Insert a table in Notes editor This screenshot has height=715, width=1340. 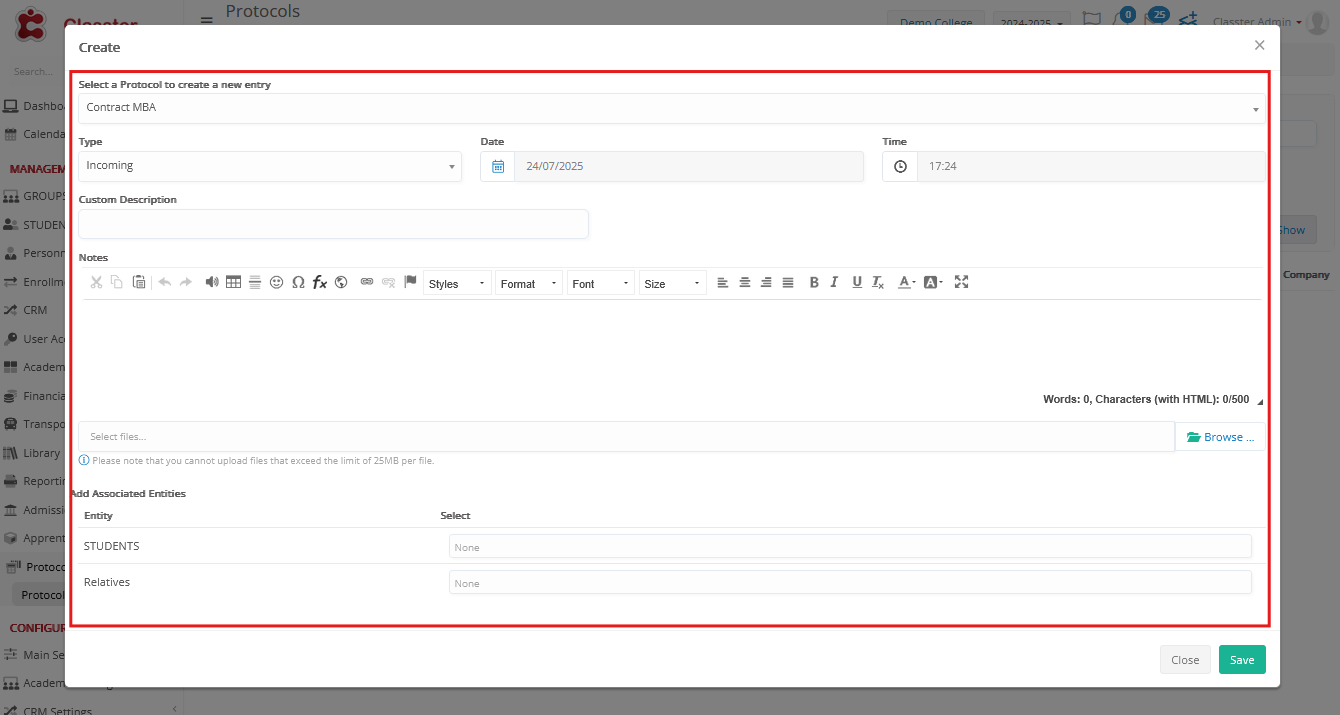[233, 283]
